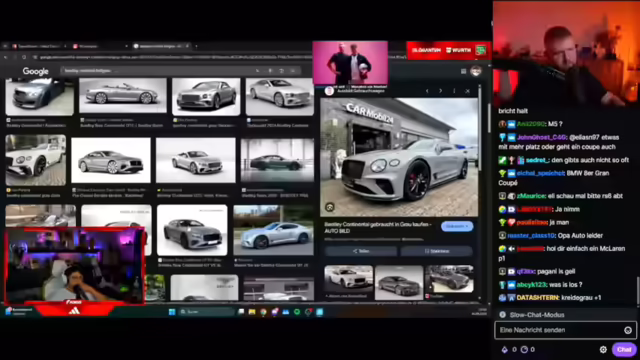Open JohnGhost_C46 chat username
The height and width of the screenshot is (360, 640).
tap(542, 138)
